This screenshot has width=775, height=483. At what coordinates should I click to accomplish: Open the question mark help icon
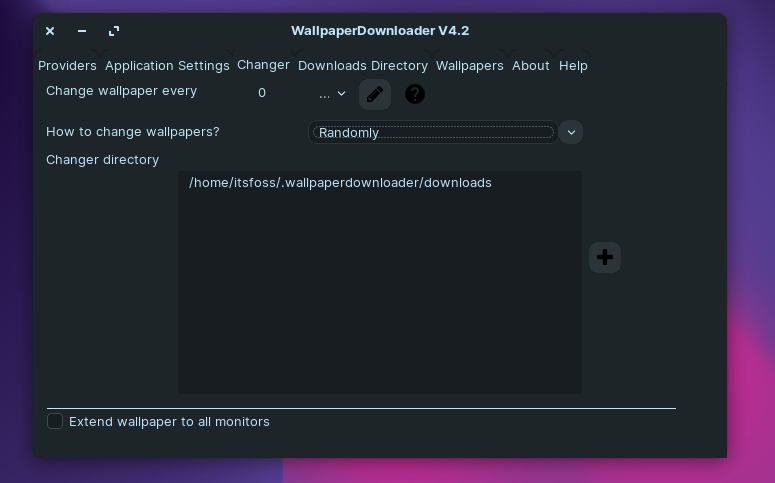[415, 94]
